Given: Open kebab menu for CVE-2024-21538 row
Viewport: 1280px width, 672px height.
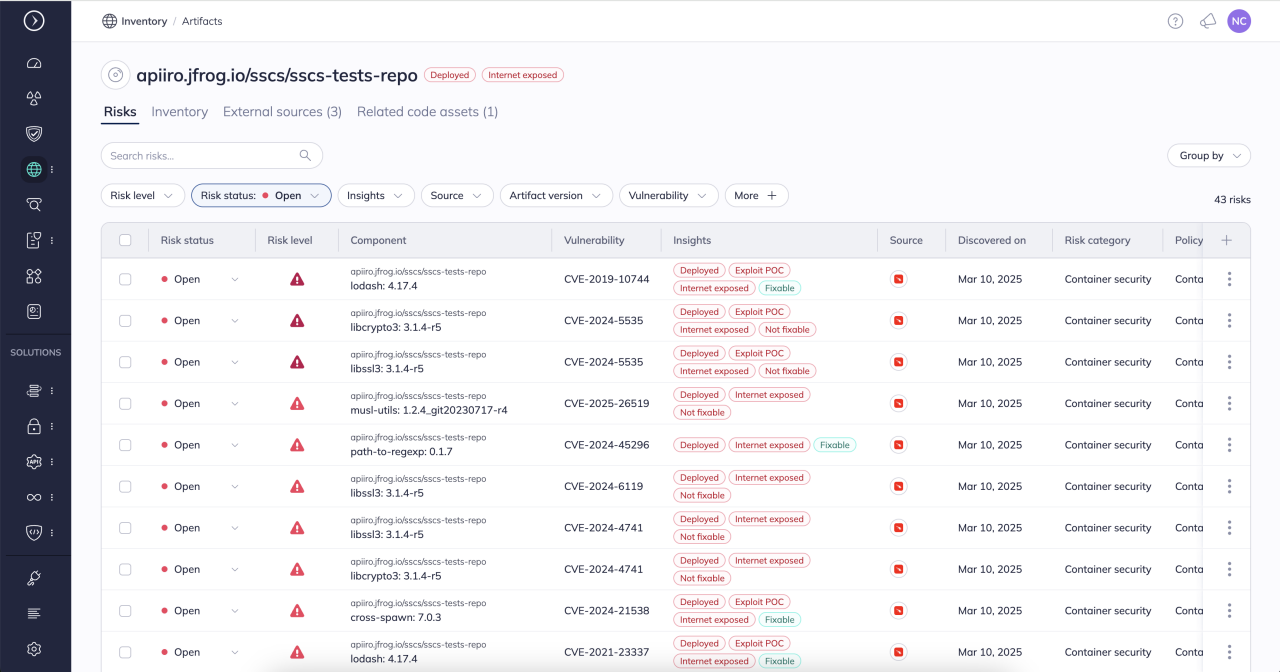Looking at the screenshot, I should pos(1229,611).
